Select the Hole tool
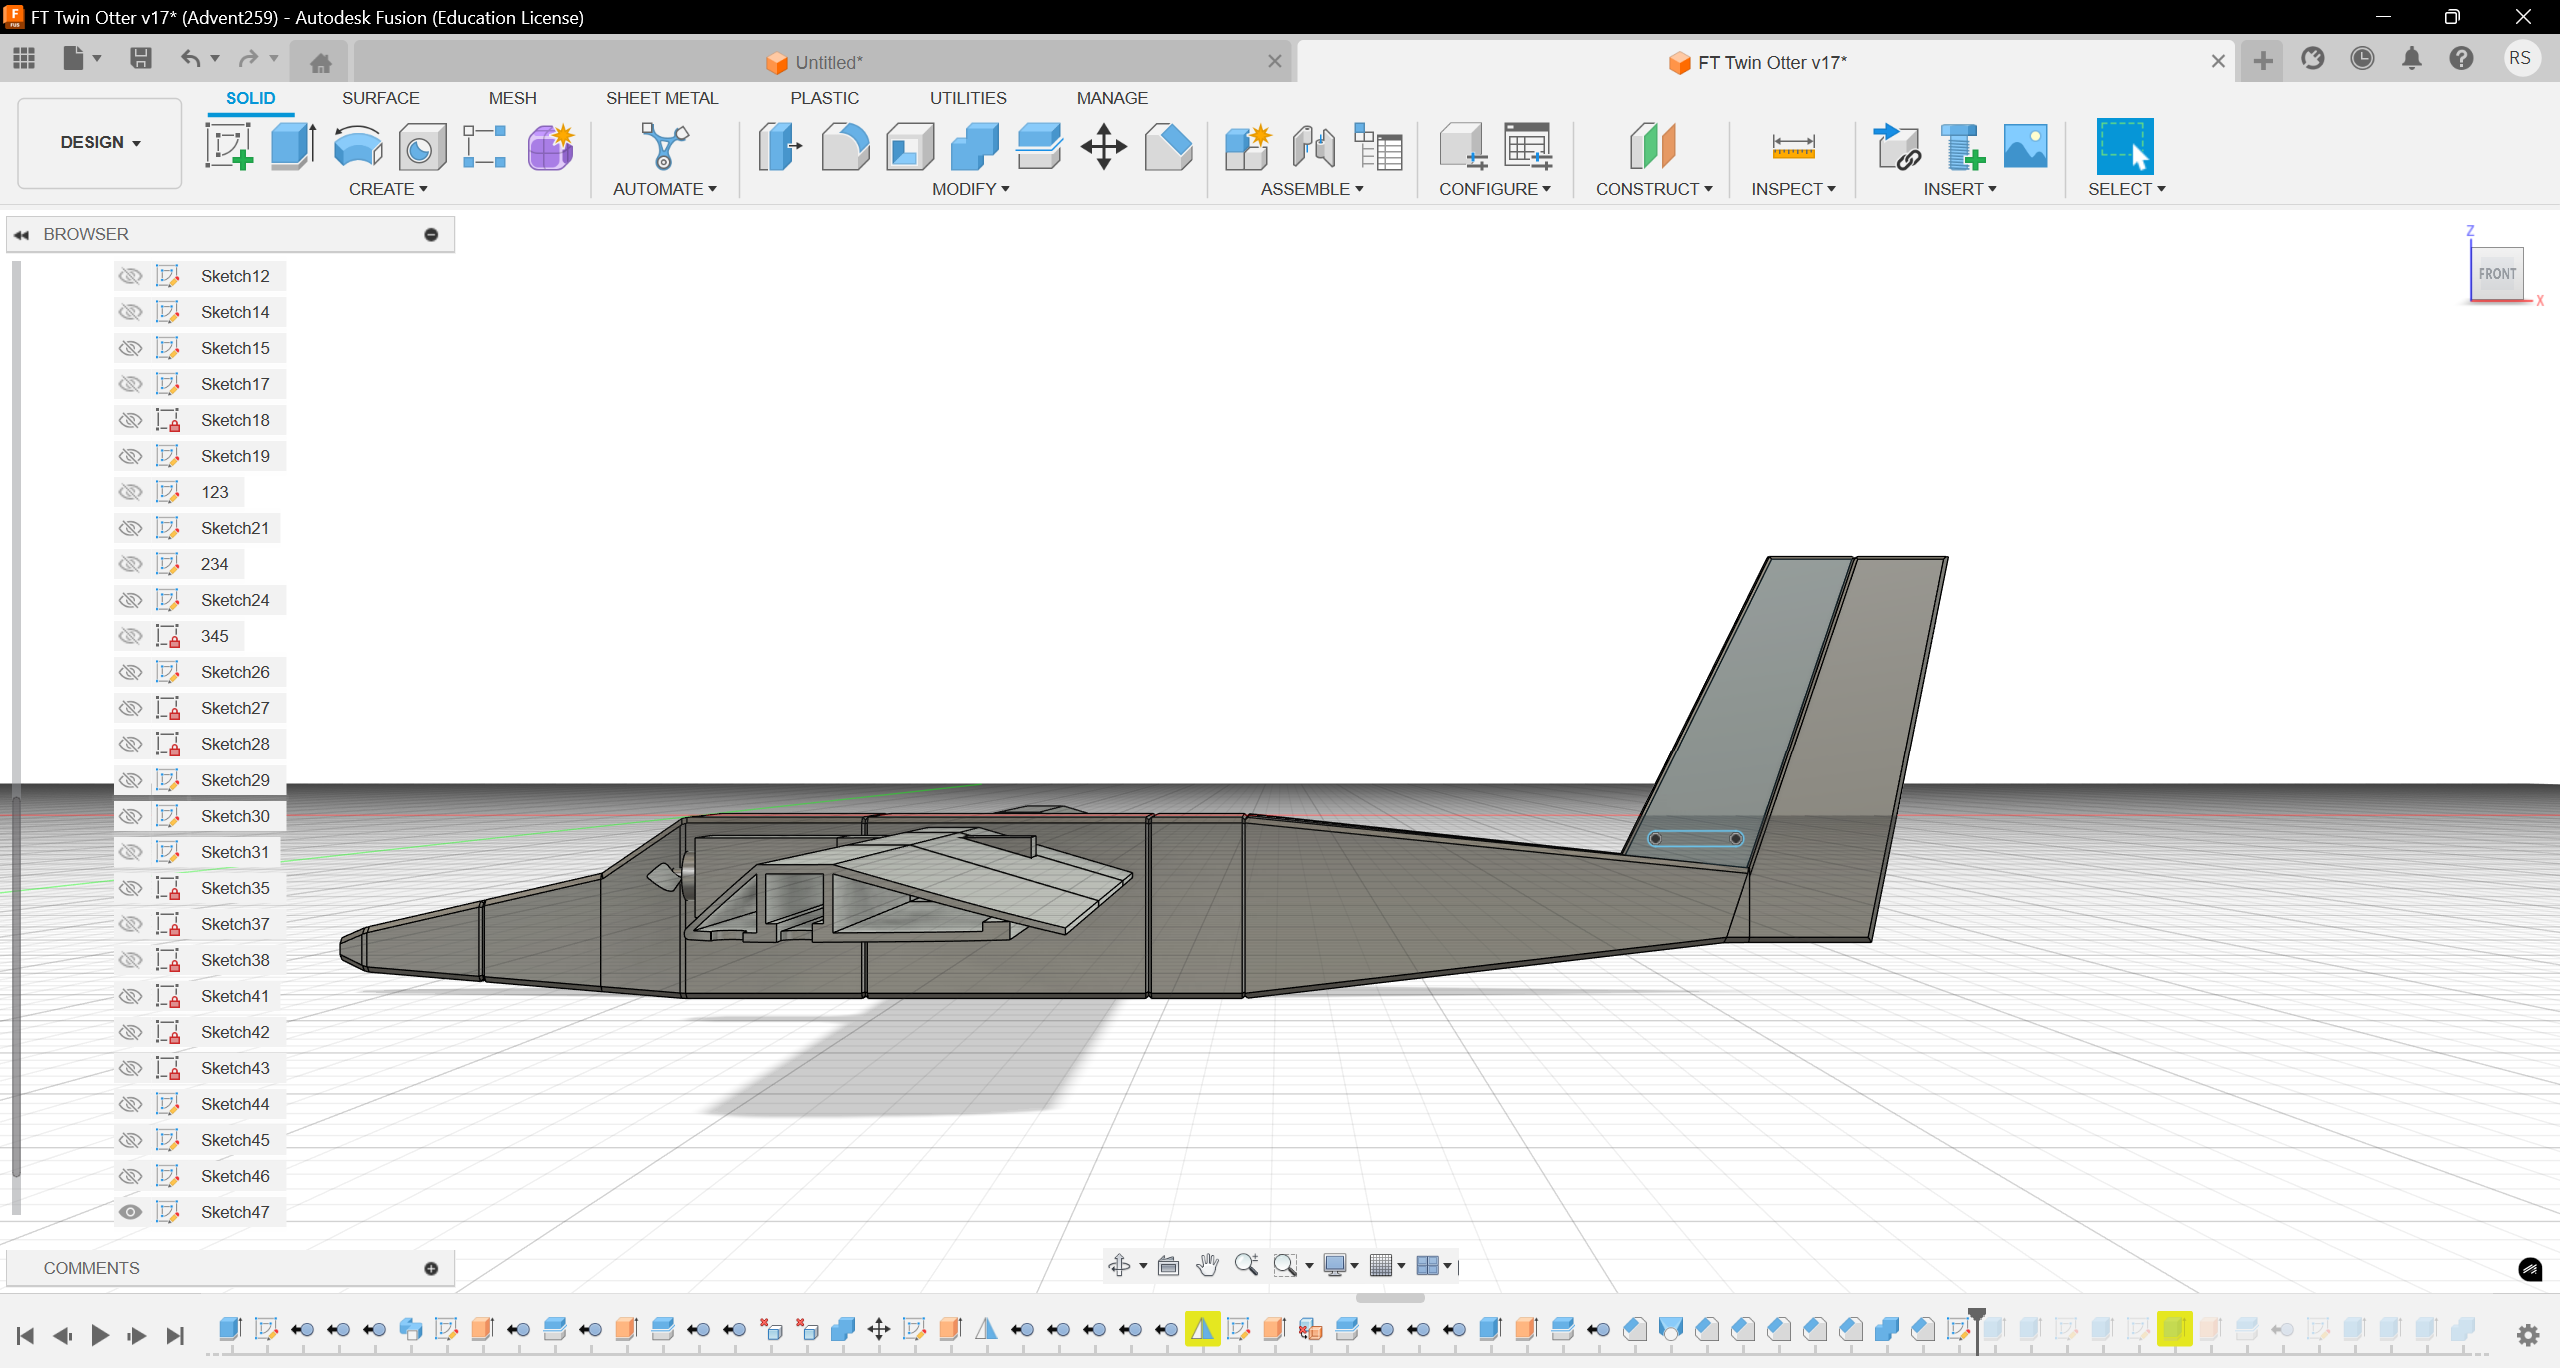The height and width of the screenshot is (1368, 2560). (x=421, y=146)
